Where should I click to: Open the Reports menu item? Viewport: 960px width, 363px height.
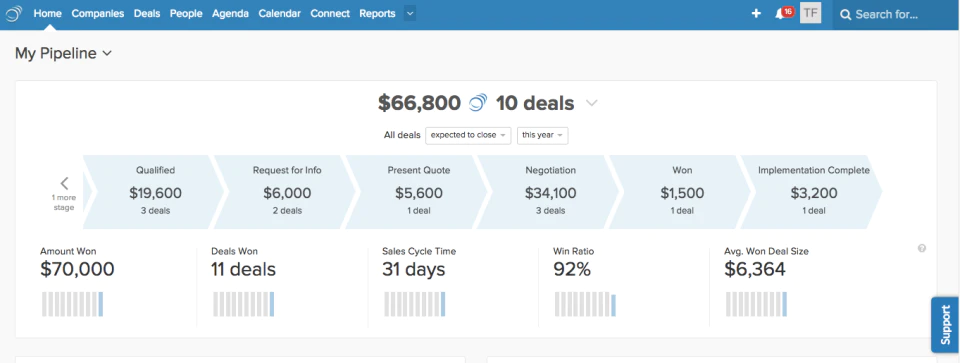click(377, 13)
